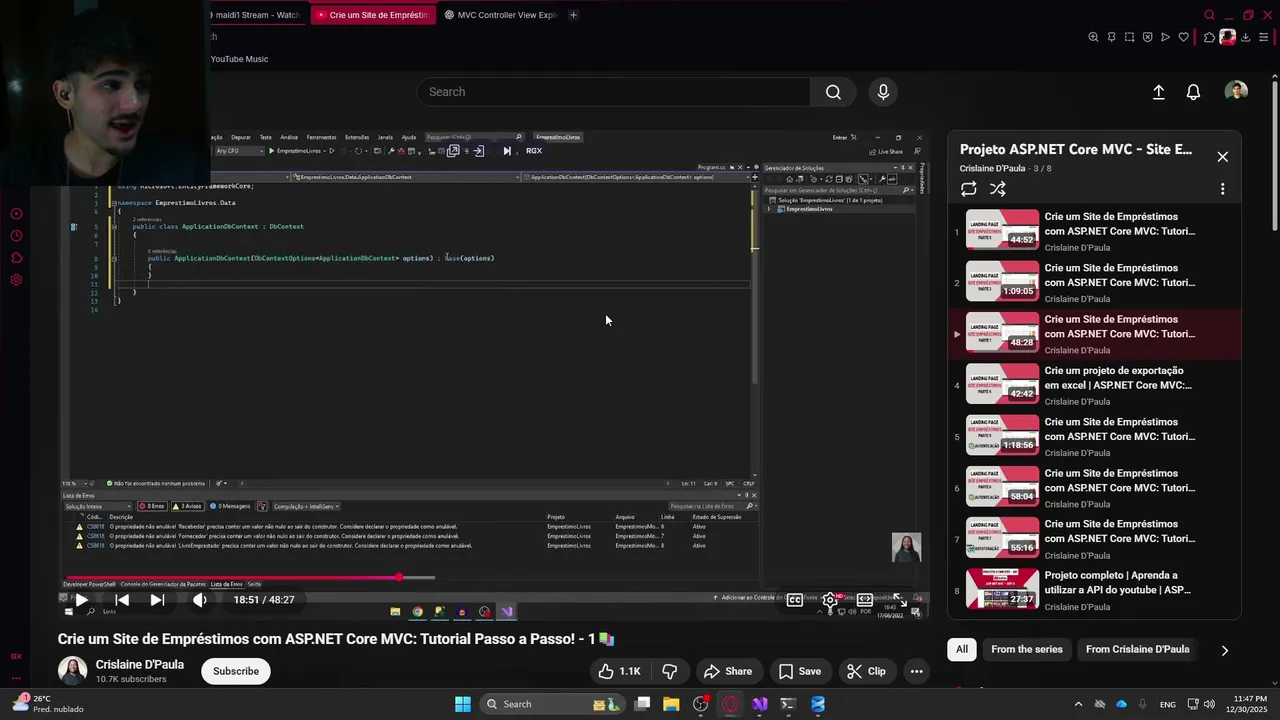Toggle shuffle playlist
Viewport: 1280px width, 720px height.
tap(997, 189)
